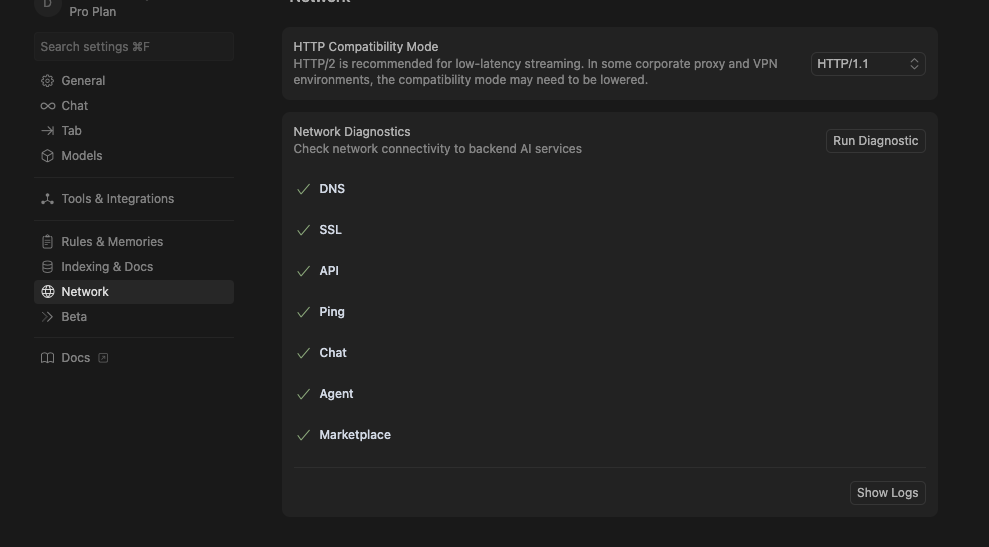Screen dimensions: 989x547
Task: Click the Beta double-chevron icon
Action: point(47,317)
